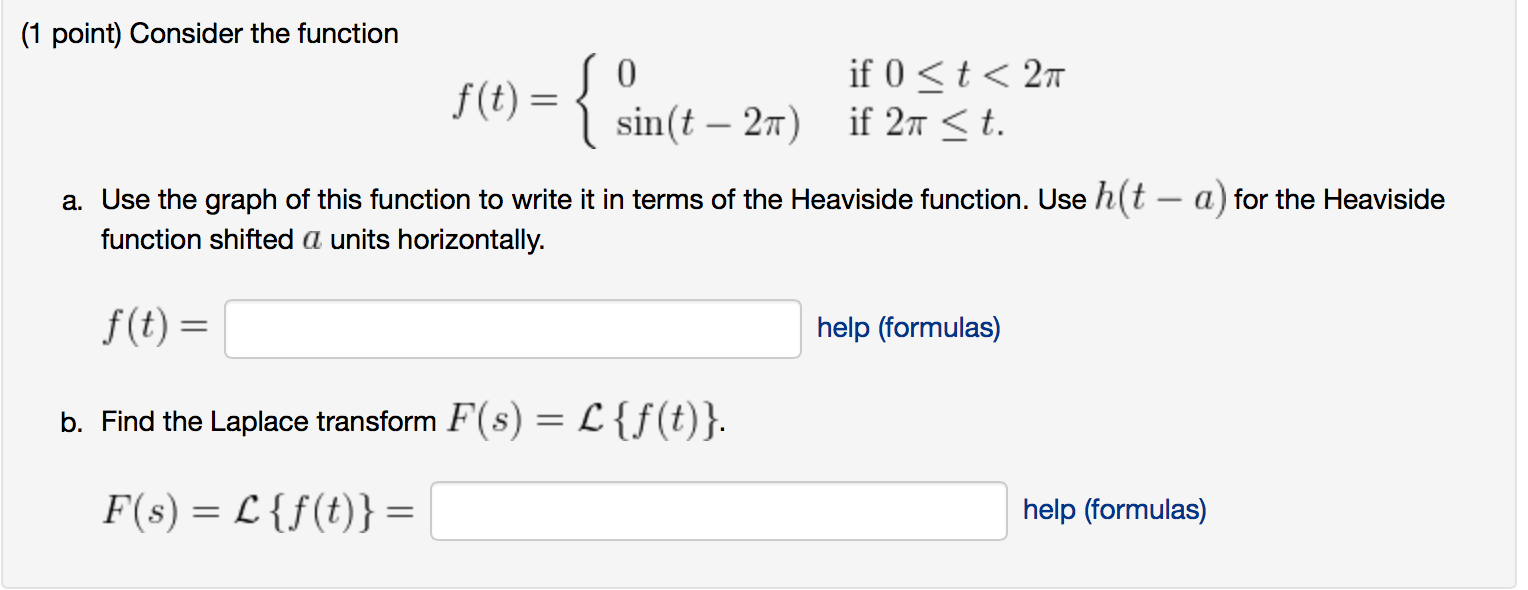
Task: Click the zero value in piecewise definition
Action: pyautogui.click(x=627, y=75)
